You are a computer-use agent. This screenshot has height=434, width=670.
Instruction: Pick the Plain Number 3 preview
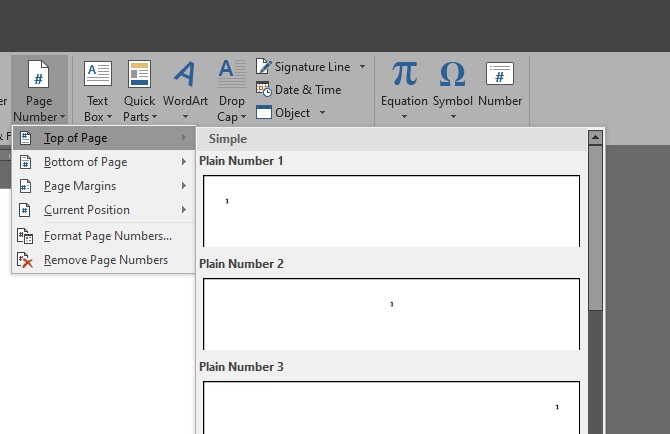click(391, 407)
